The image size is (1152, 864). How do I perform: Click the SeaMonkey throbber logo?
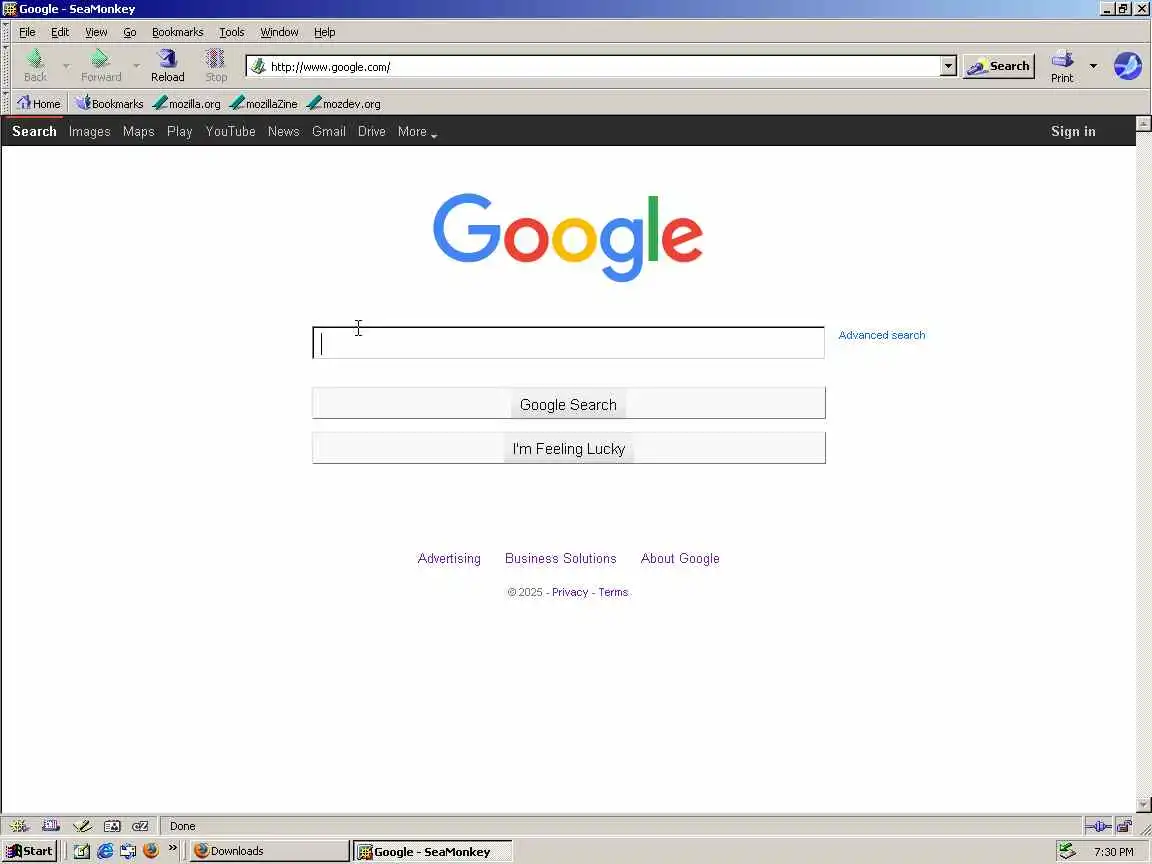1128,66
